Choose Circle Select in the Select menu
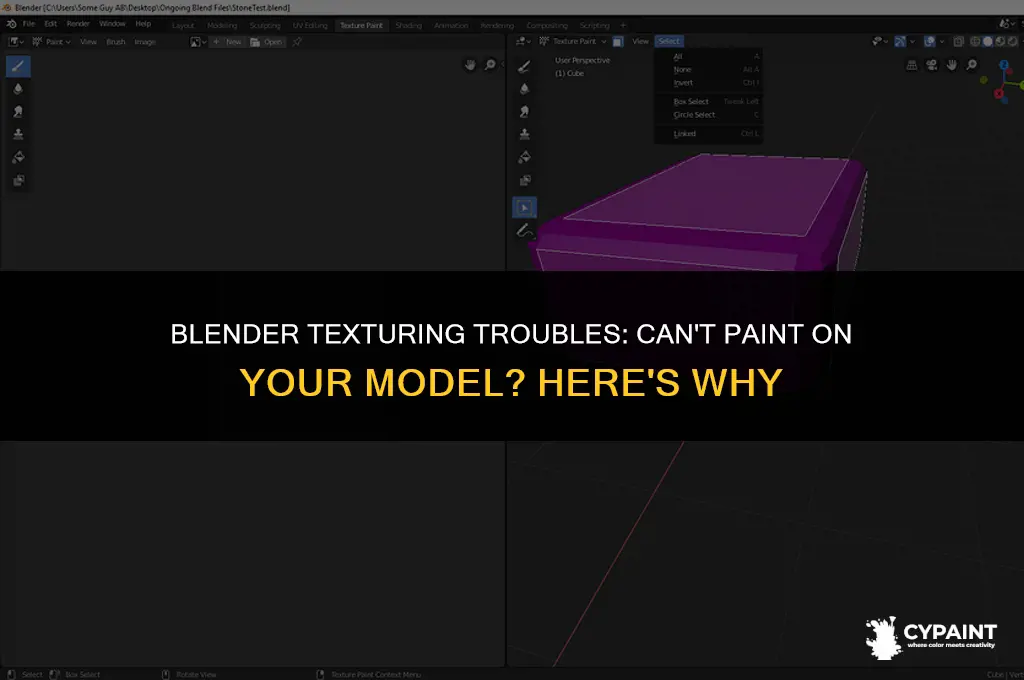The image size is (1024, 680). [x=709, y=115]
